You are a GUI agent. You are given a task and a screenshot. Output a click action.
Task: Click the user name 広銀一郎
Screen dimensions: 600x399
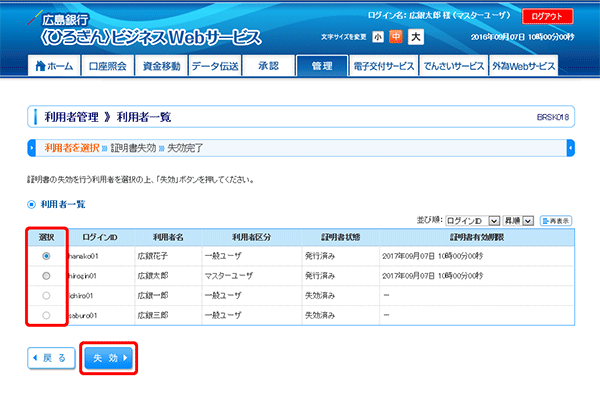153,296
